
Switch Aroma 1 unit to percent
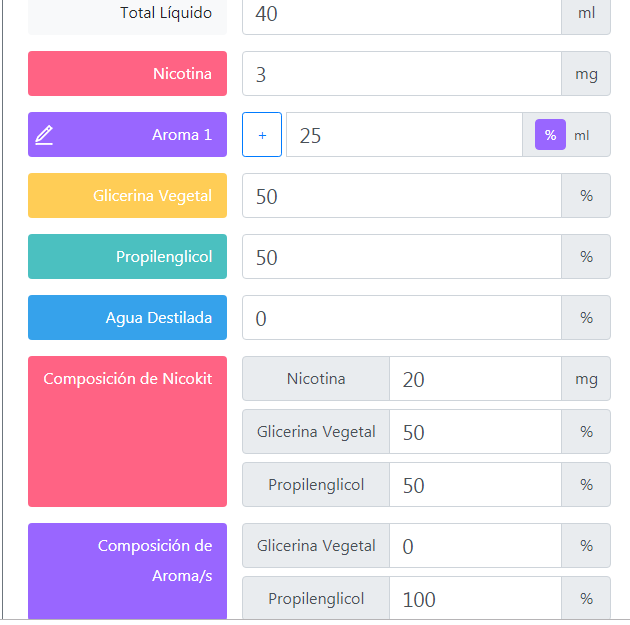tap(550, 135)
